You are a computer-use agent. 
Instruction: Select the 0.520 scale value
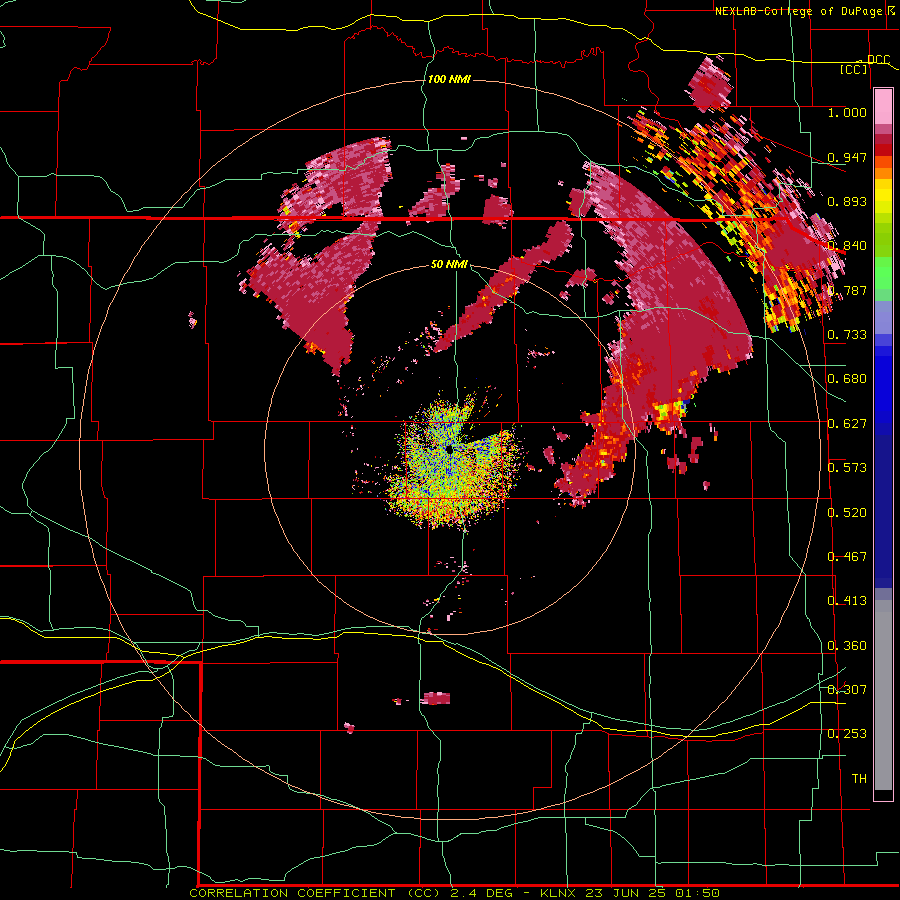tap(847, 513)
